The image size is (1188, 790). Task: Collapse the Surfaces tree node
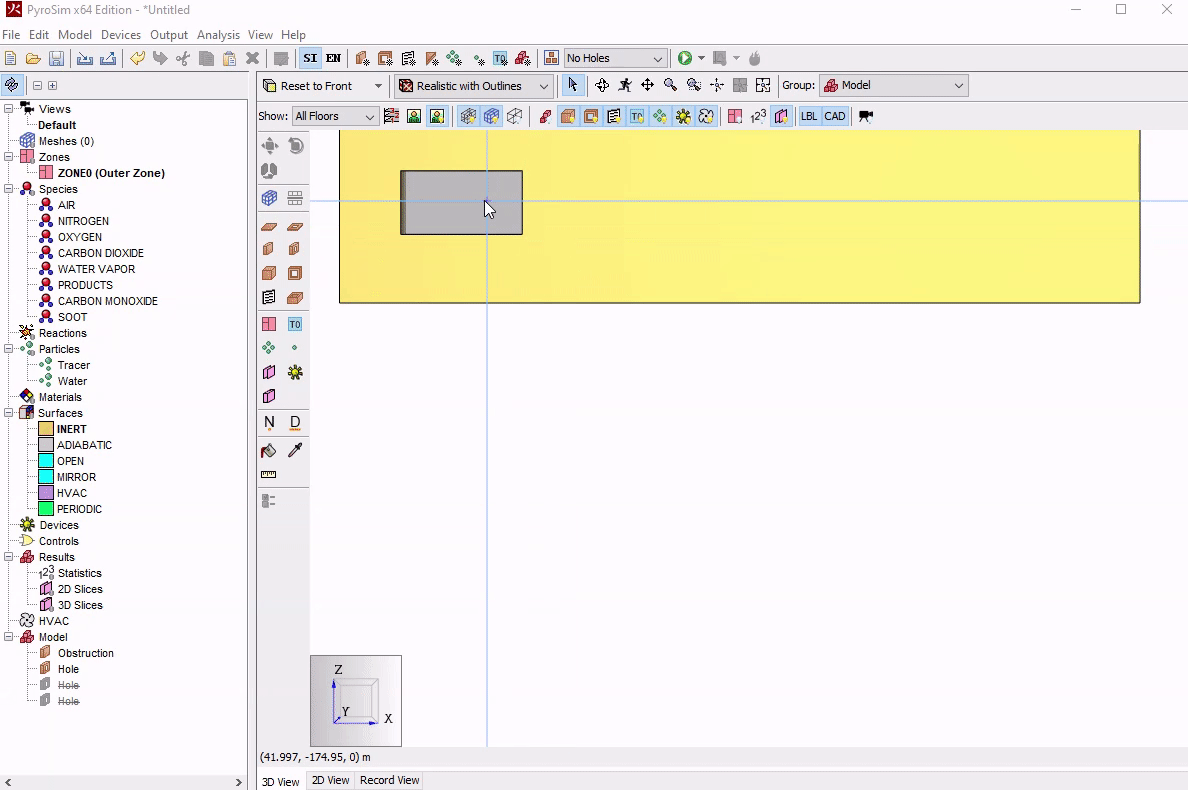[9, 413]
